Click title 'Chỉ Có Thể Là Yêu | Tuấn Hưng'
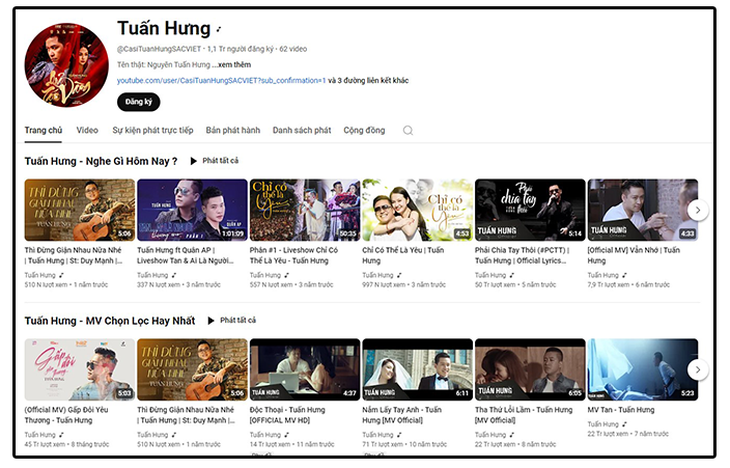 tap(403, 256)
